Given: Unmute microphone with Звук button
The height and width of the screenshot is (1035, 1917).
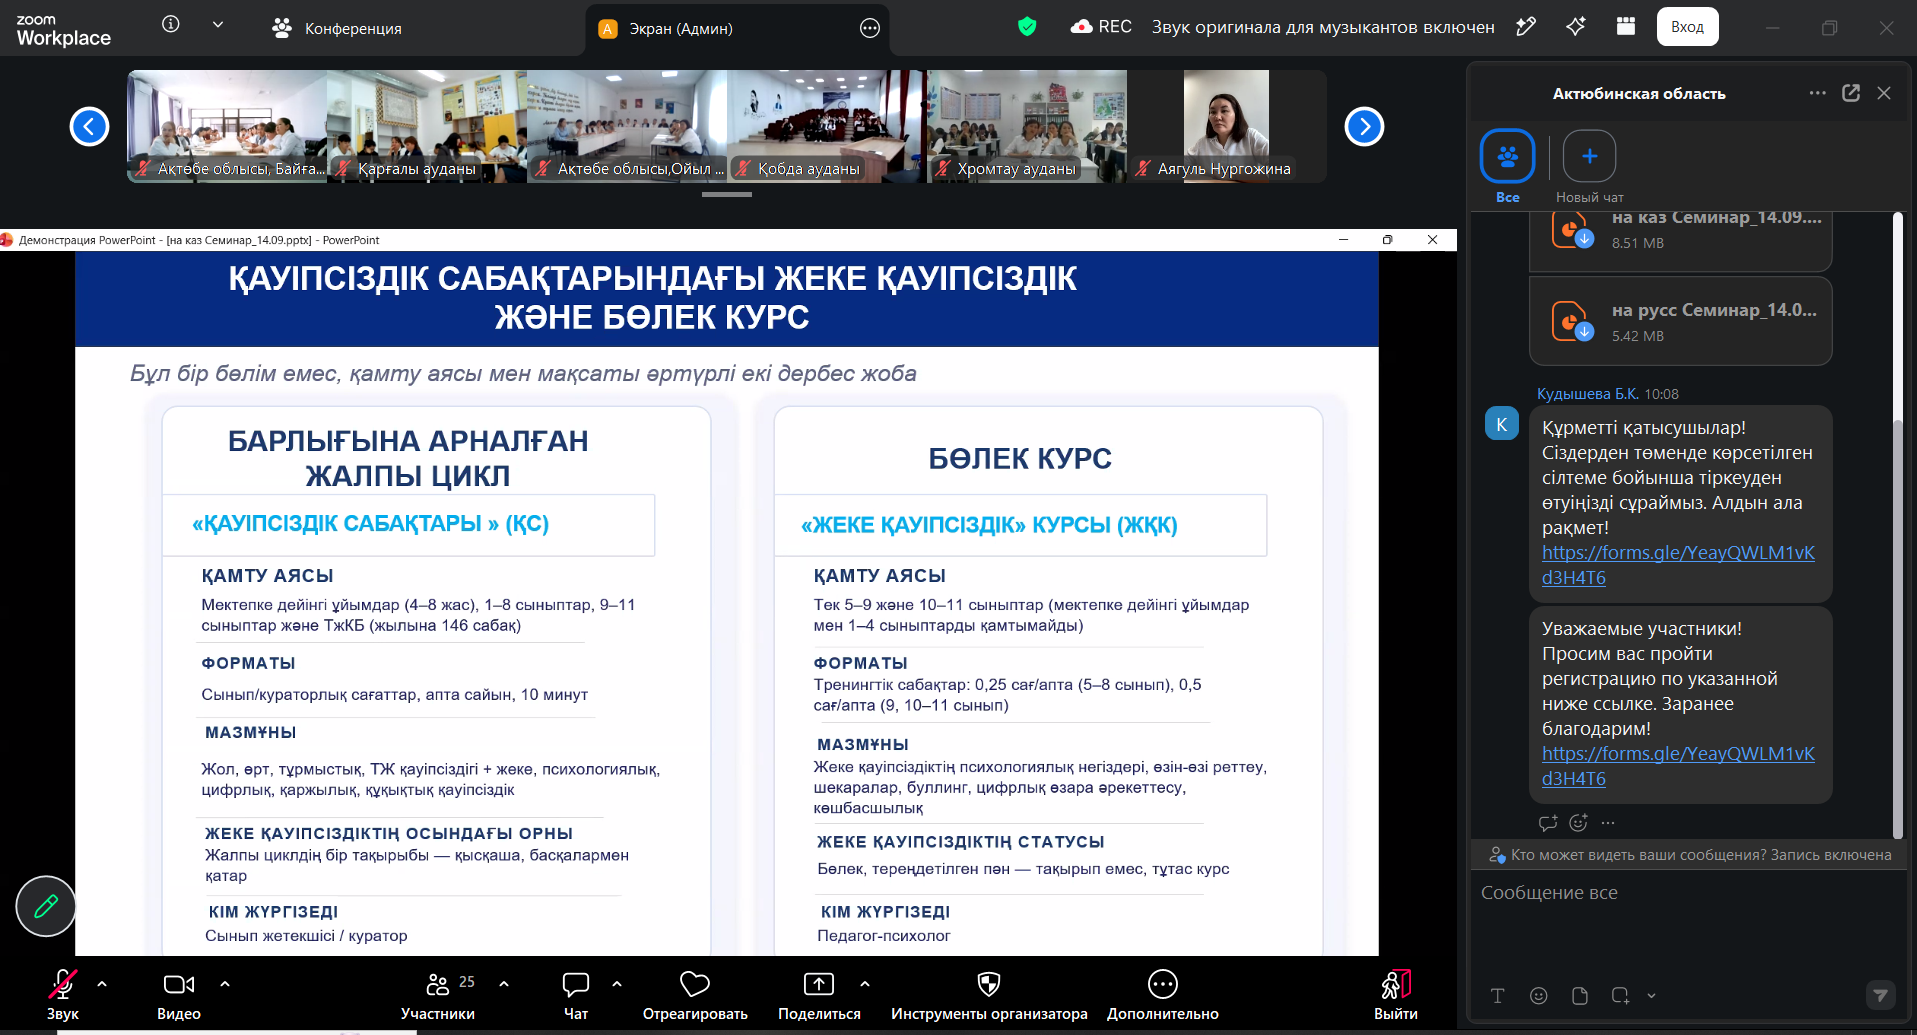Looking at the screenshot, I should point(62,994).
